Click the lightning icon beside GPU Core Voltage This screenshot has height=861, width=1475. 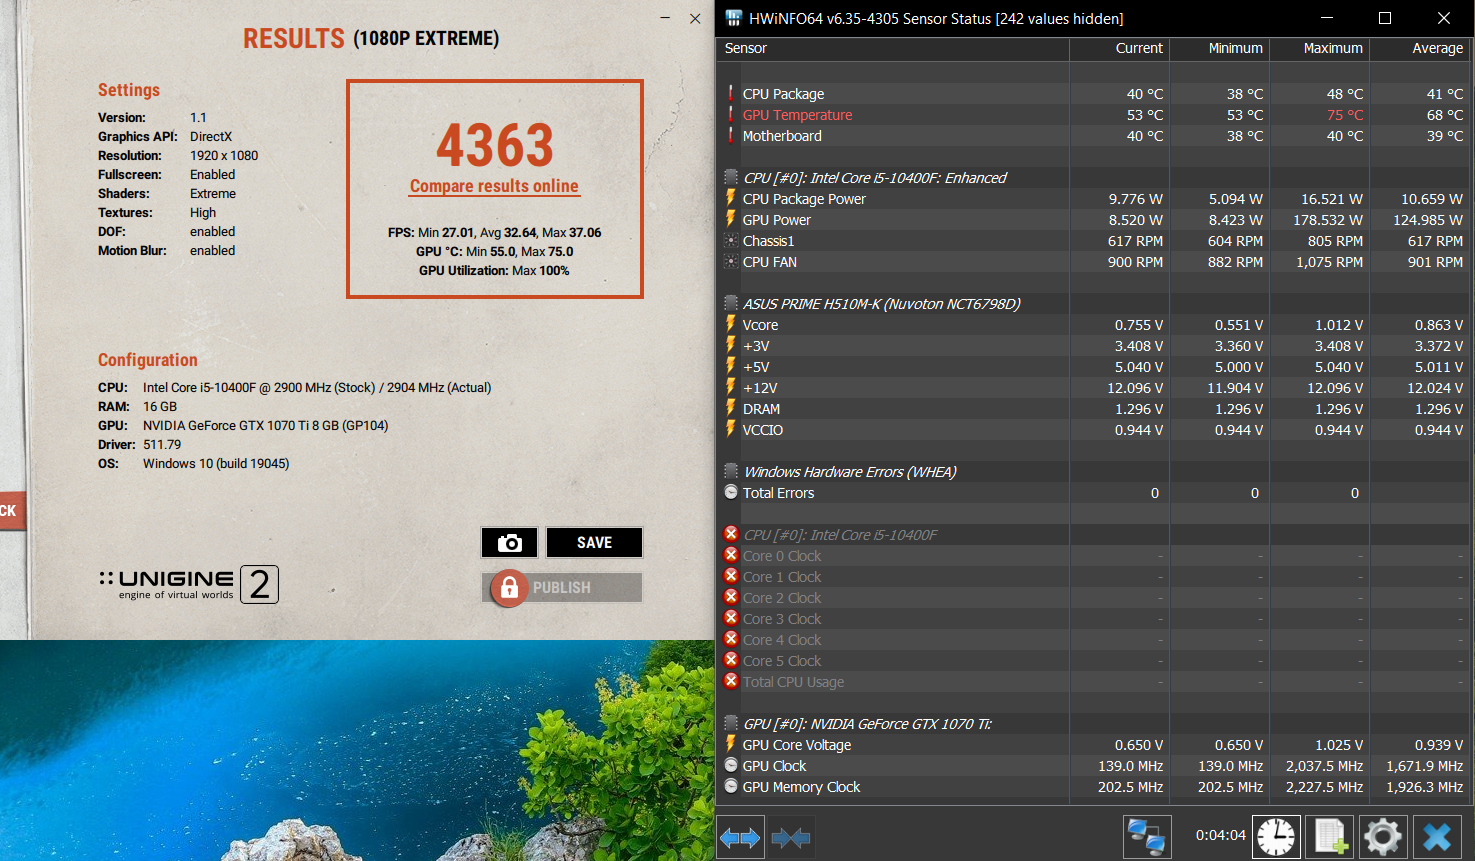coord(731,744)
